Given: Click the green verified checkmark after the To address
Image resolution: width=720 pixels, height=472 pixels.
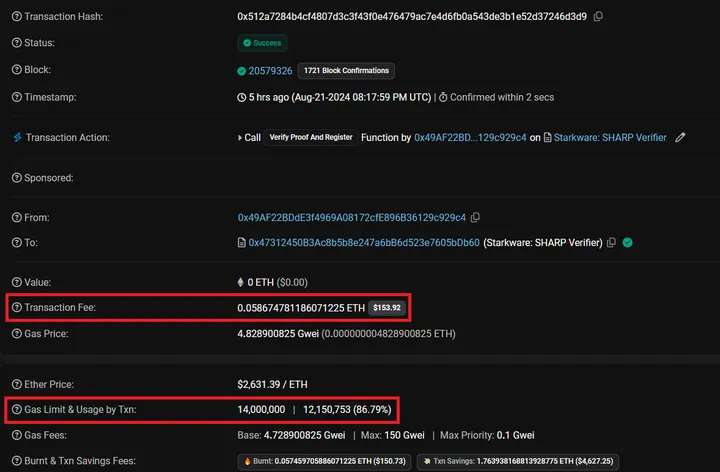Looking at the screenshot, I should pyautogui.click(x=627, y=243).
